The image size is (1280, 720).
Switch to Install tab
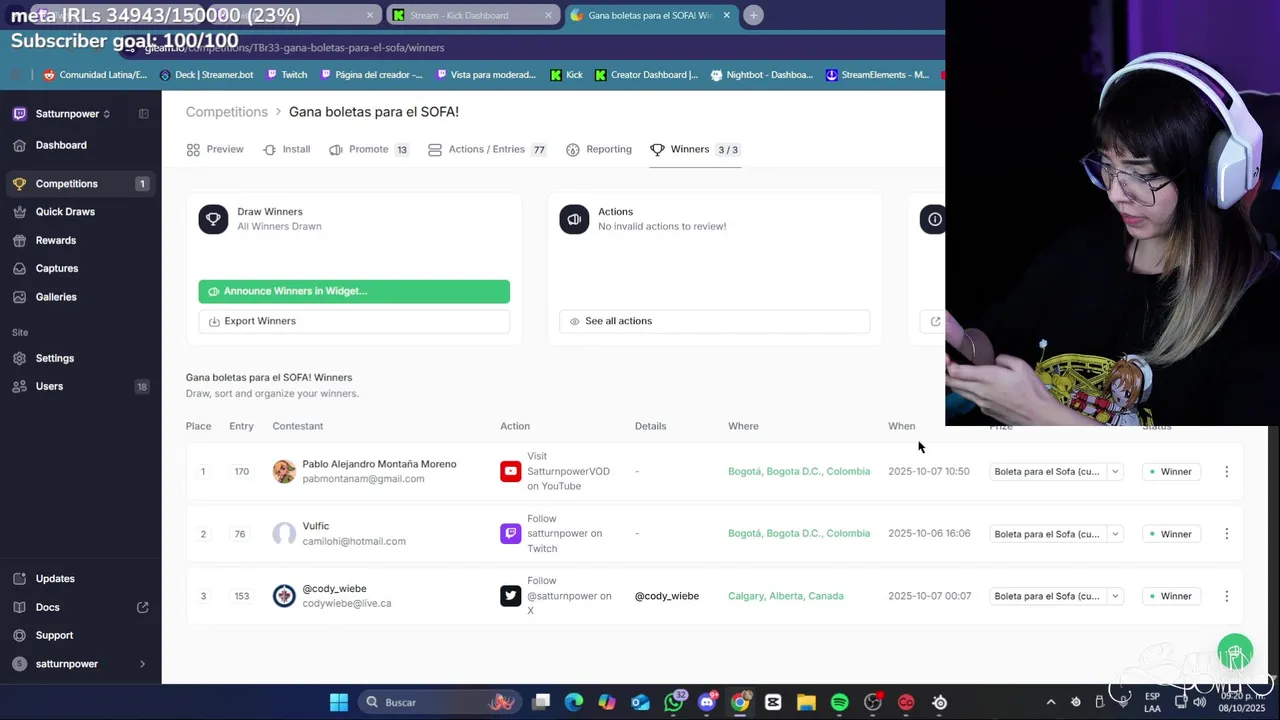tap(286, 149)
